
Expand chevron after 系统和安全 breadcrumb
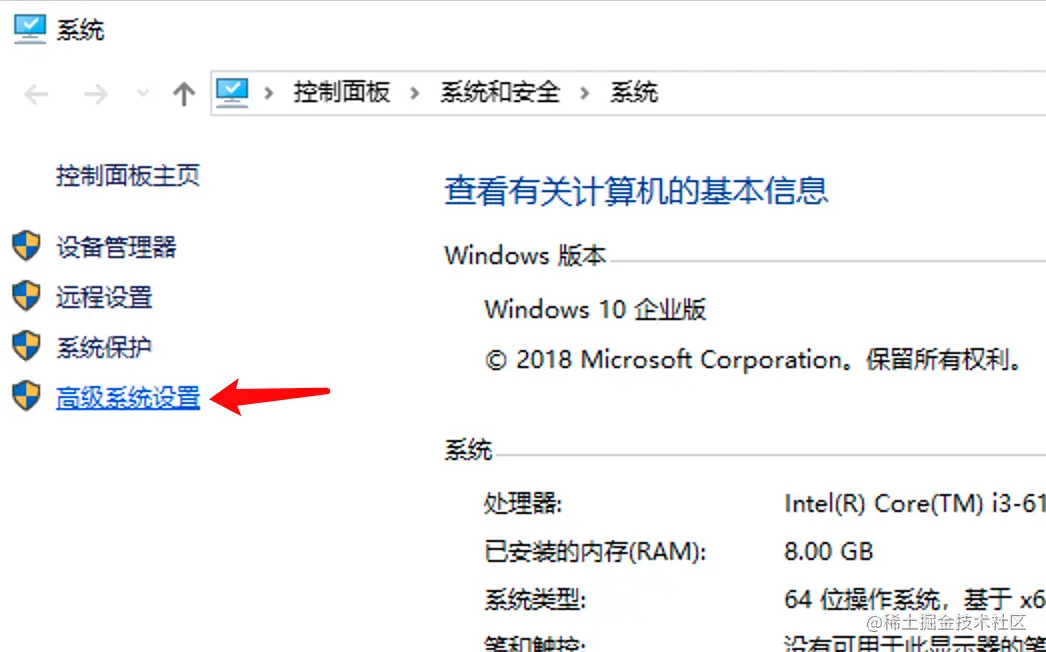(585, 93)
